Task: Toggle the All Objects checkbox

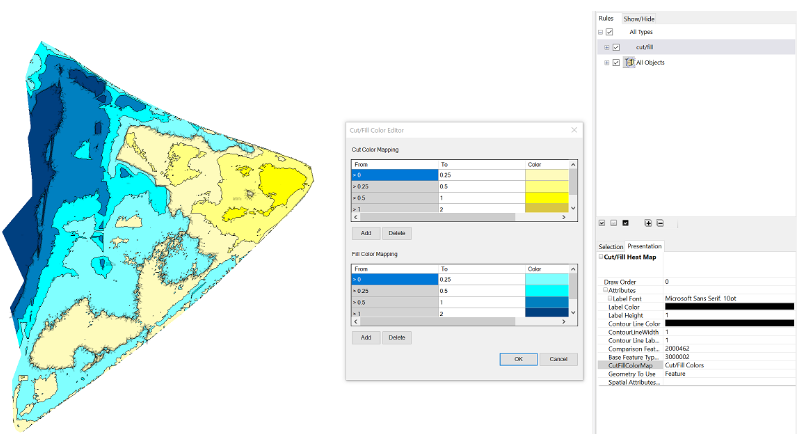Action: click(x=616, y=62)
